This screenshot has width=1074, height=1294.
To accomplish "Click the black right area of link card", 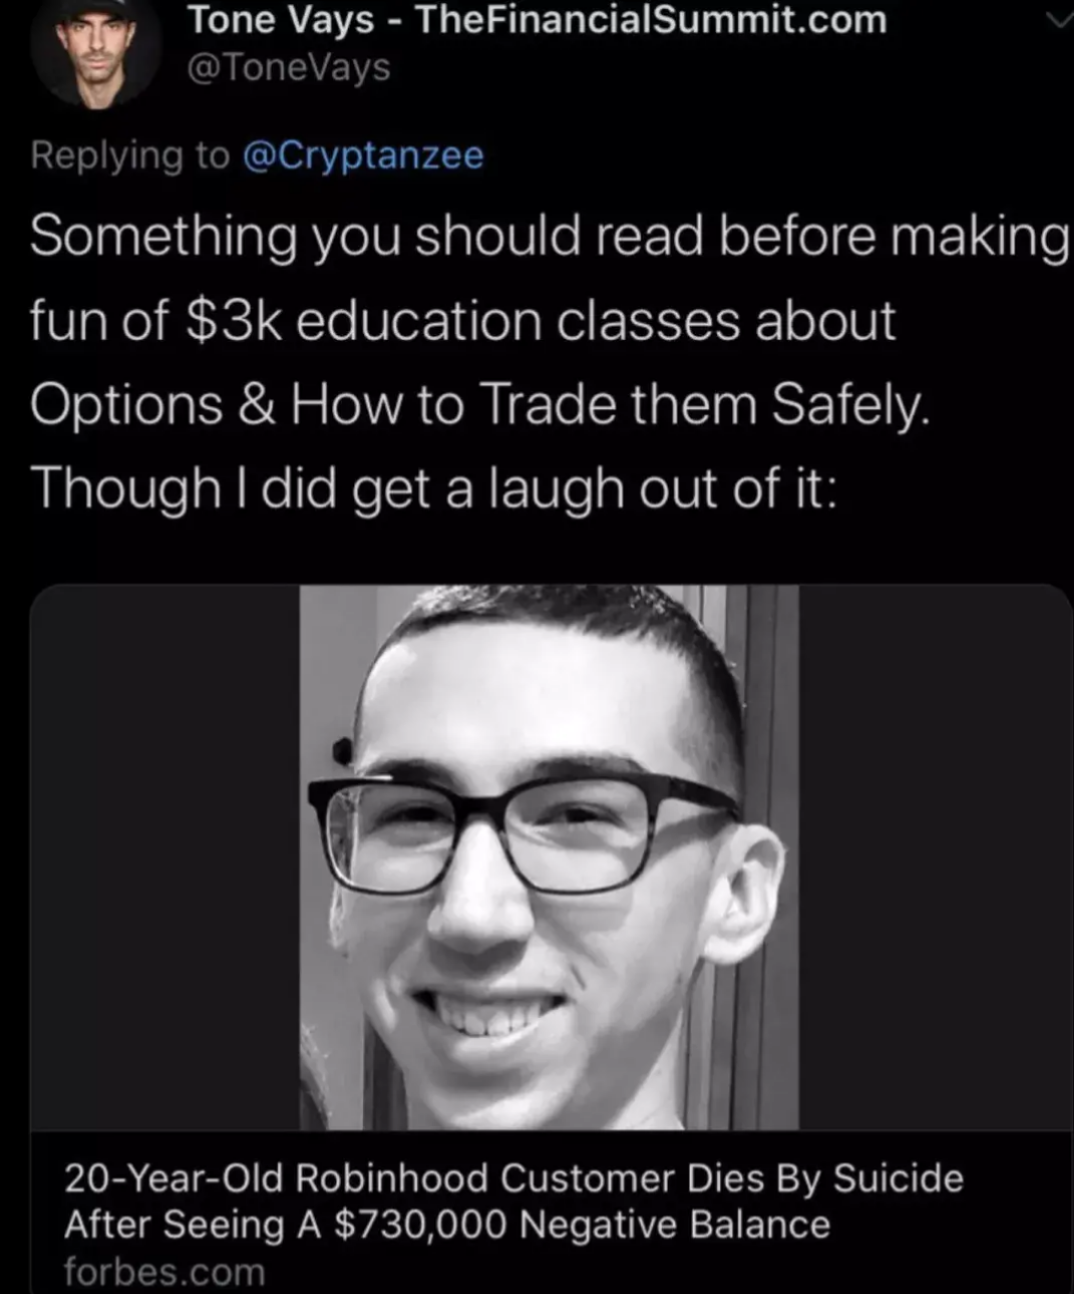I will click(935, 857).
